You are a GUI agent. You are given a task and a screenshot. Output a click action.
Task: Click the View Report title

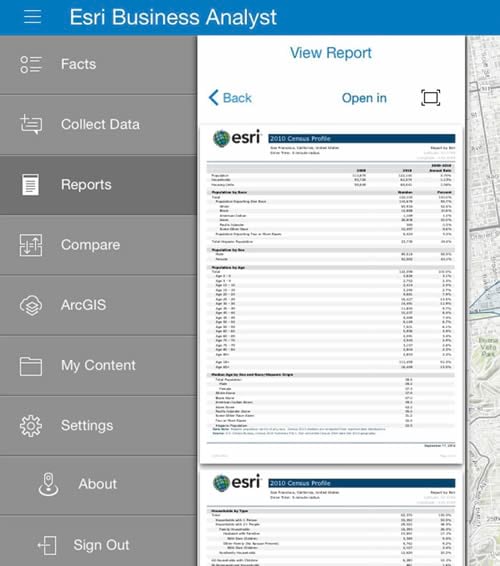coord(331,53)
